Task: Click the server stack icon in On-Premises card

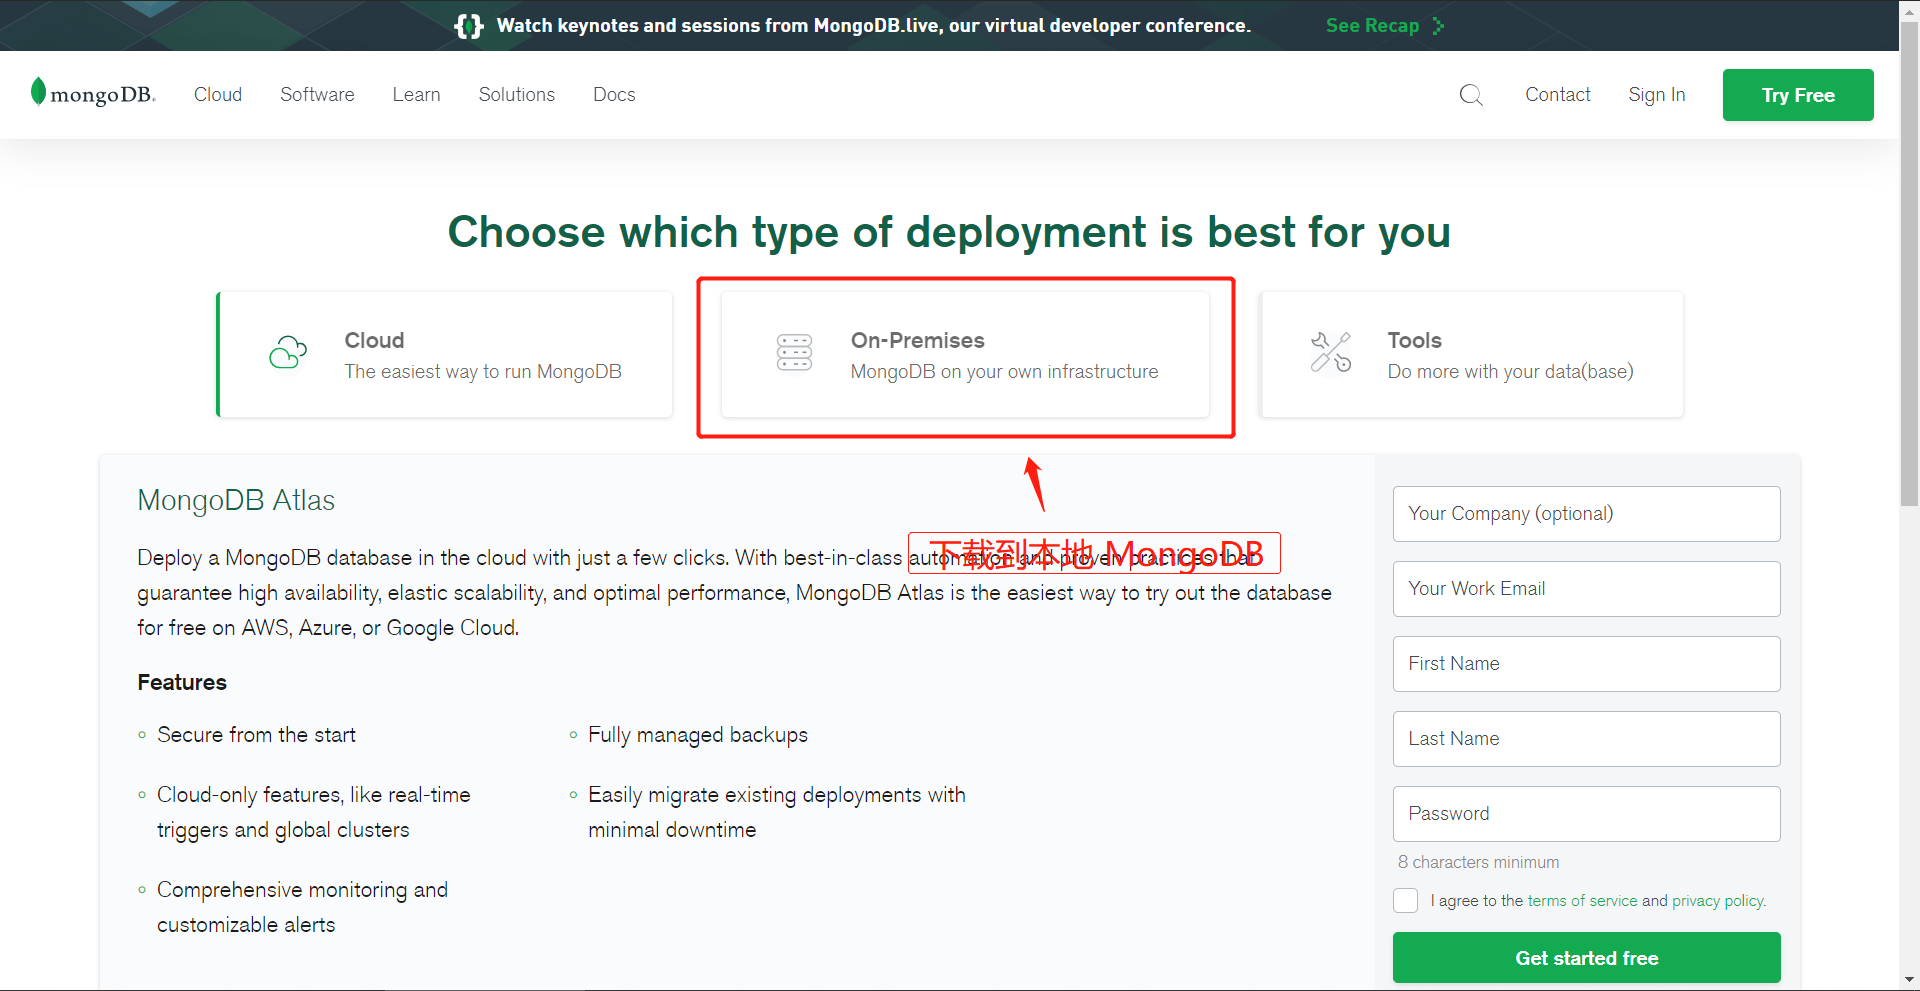Action: (794, 352)
